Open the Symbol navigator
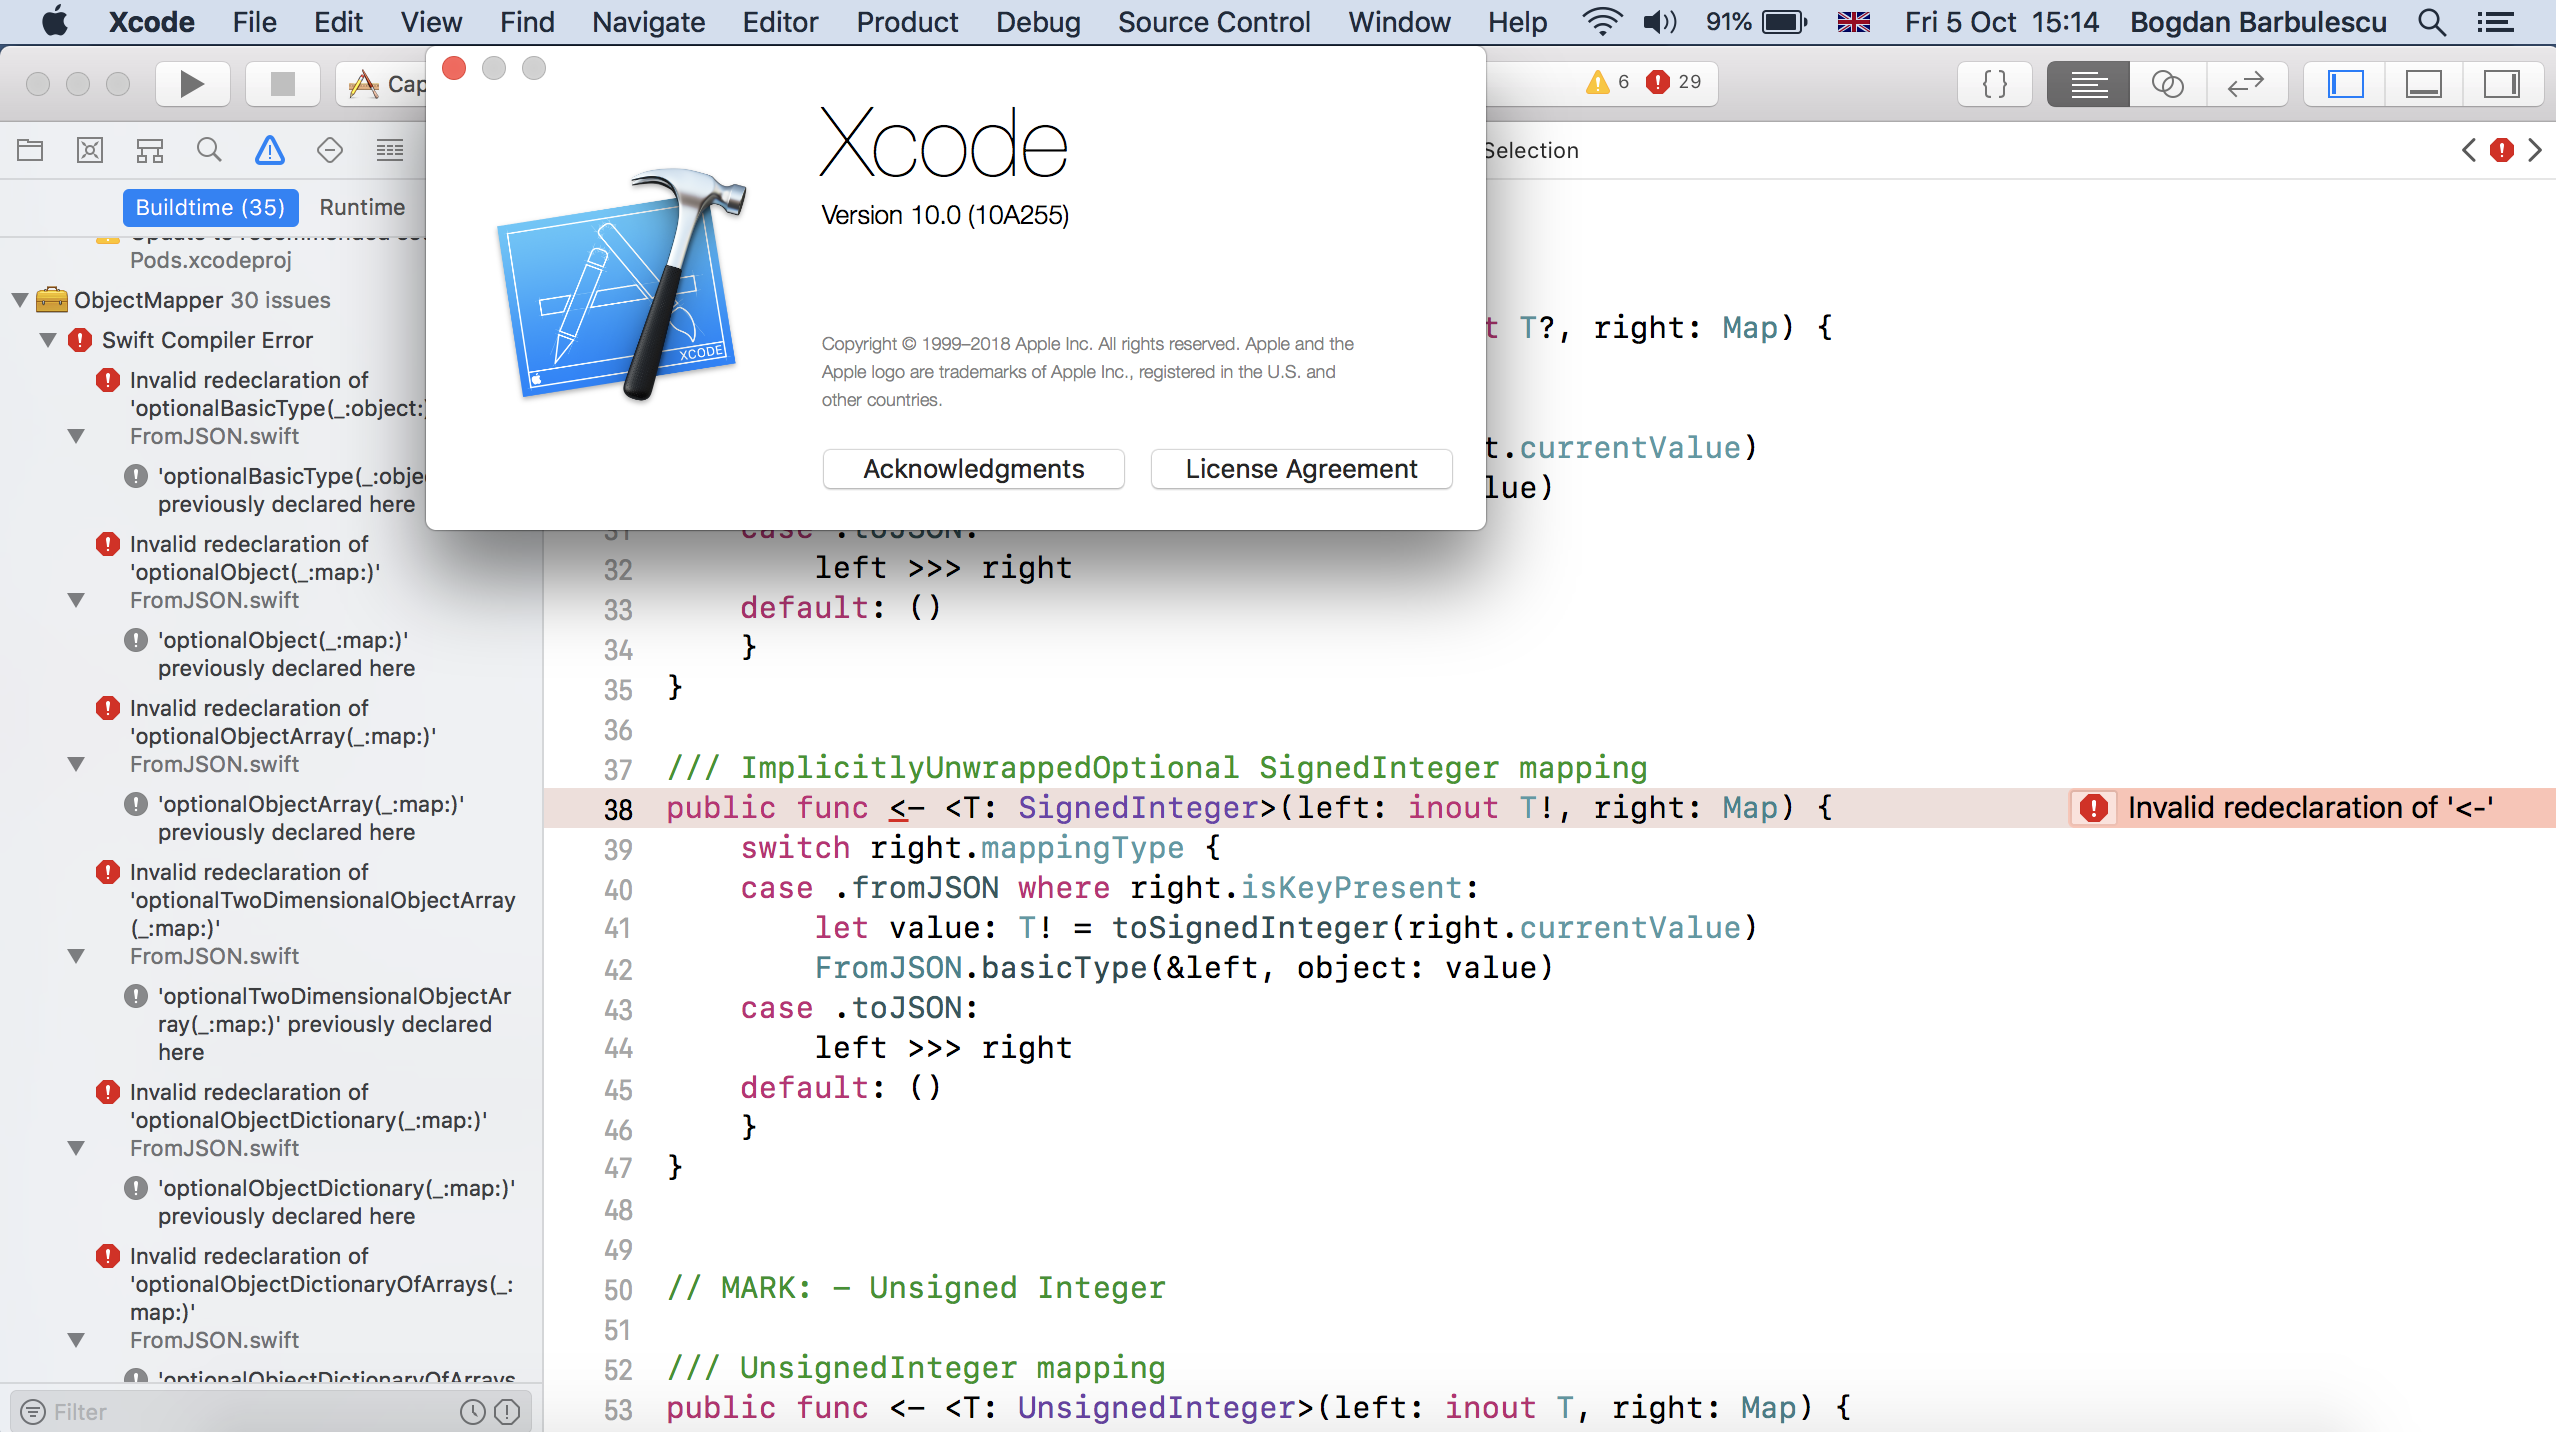Screen dimensions: 2556x1432 pyautogui.click(x=150, y=151)
